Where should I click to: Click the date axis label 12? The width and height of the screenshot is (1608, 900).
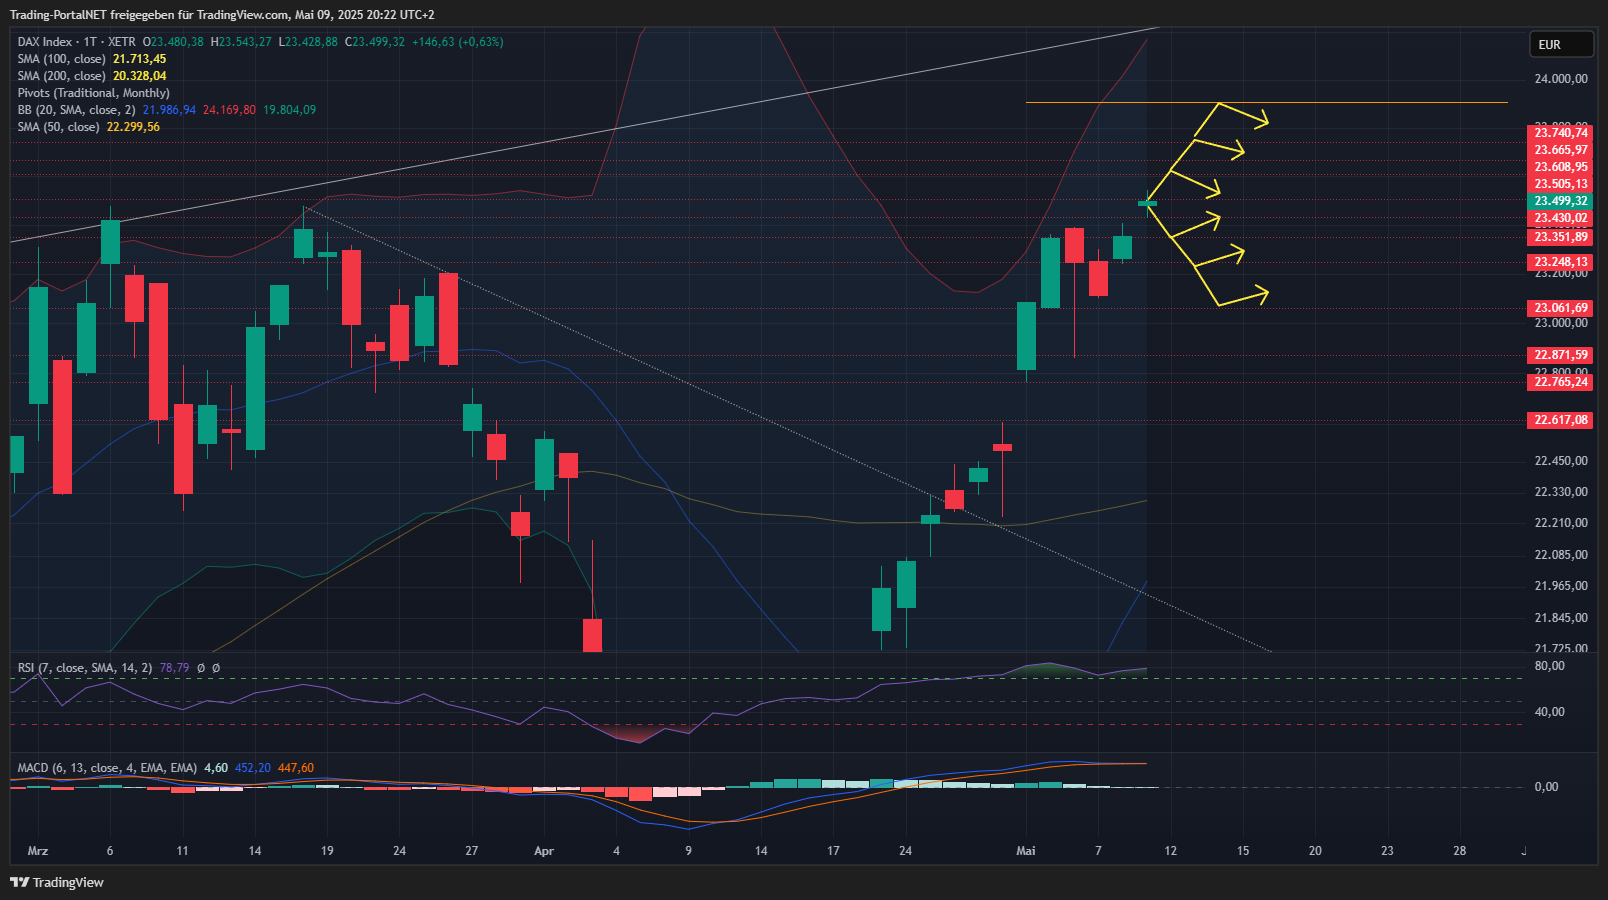coord(1171,851)
